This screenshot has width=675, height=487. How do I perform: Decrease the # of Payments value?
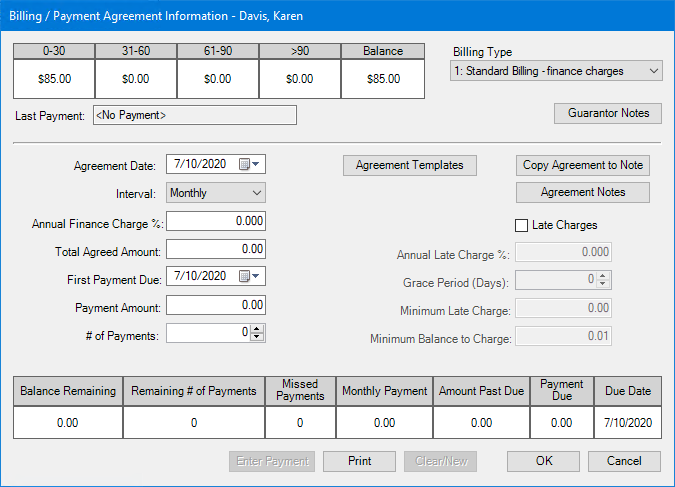pos(257,338)
